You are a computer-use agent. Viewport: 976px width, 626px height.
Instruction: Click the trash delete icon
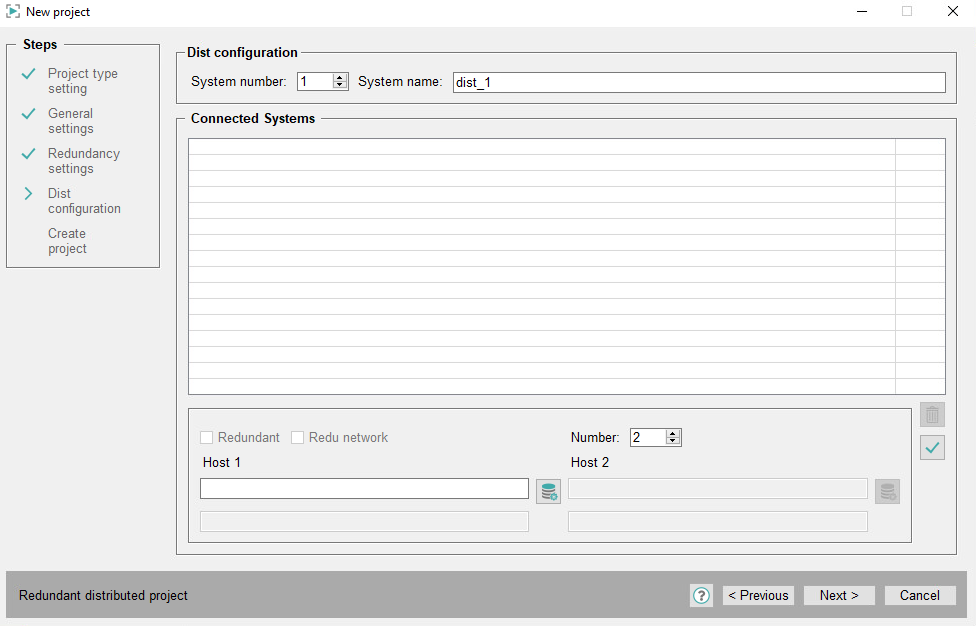point(932,415)
